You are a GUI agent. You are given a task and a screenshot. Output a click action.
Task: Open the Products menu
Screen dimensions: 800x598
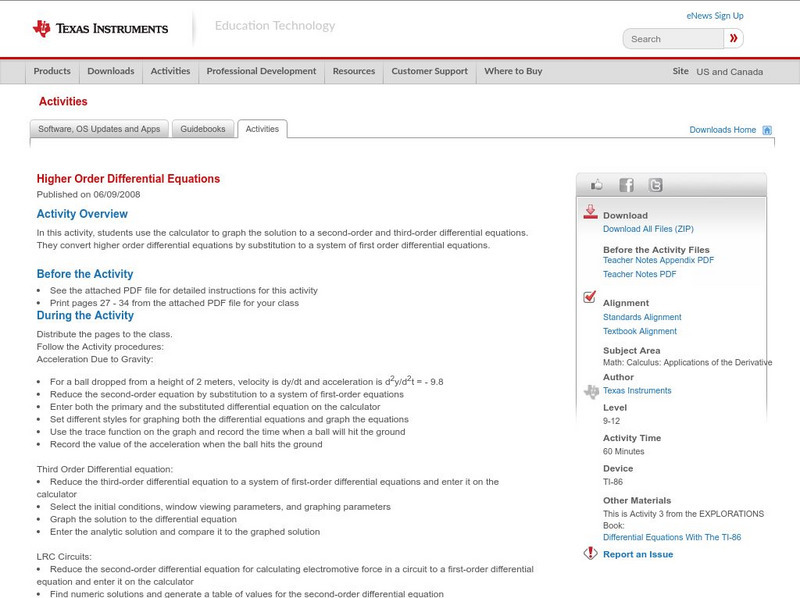51,71
